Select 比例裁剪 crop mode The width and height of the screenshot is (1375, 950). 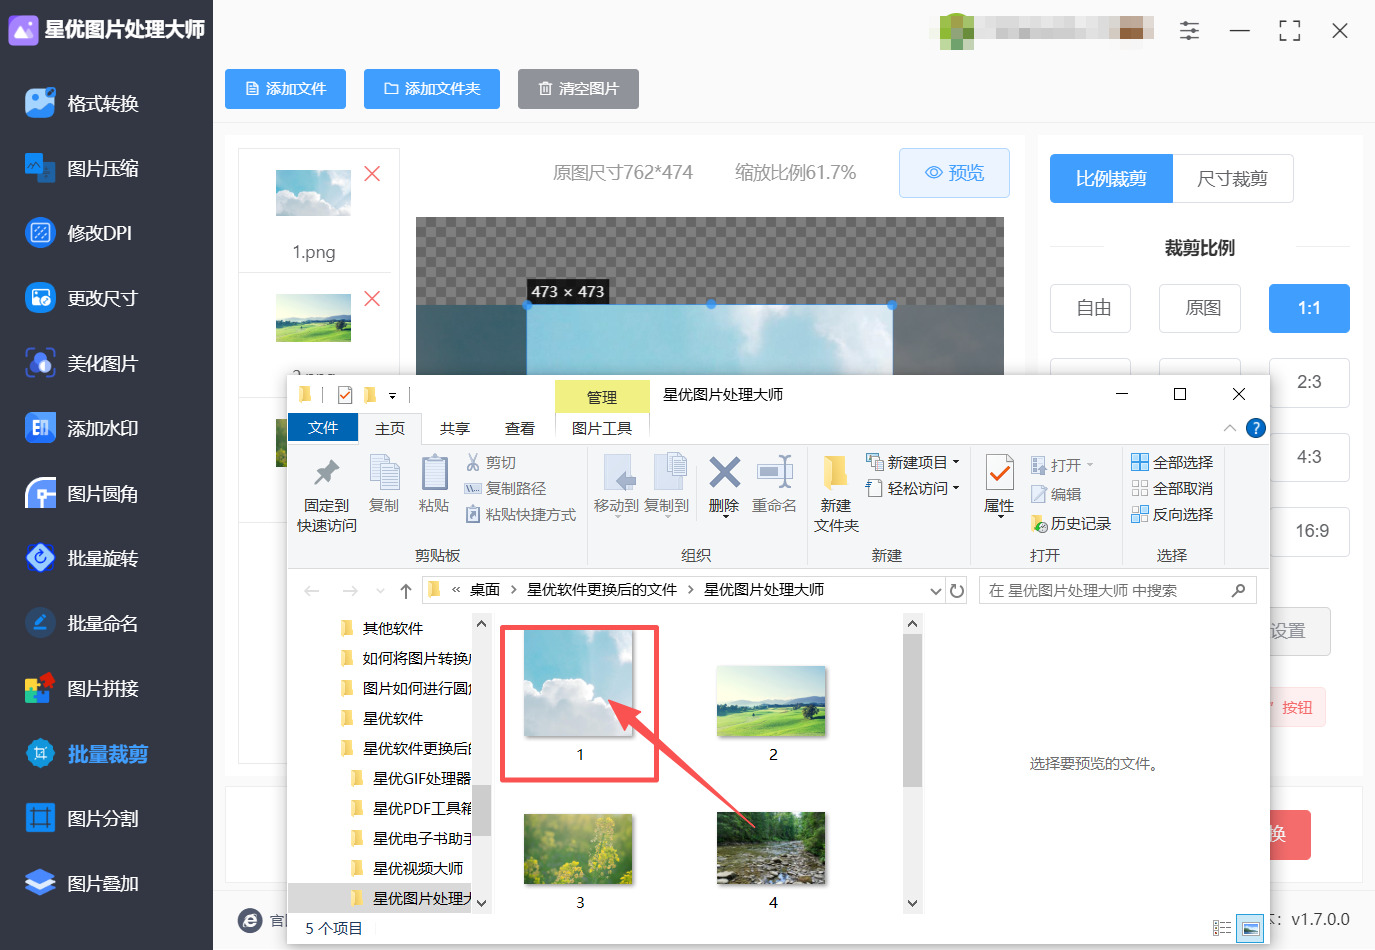(x=1111, y=179)
